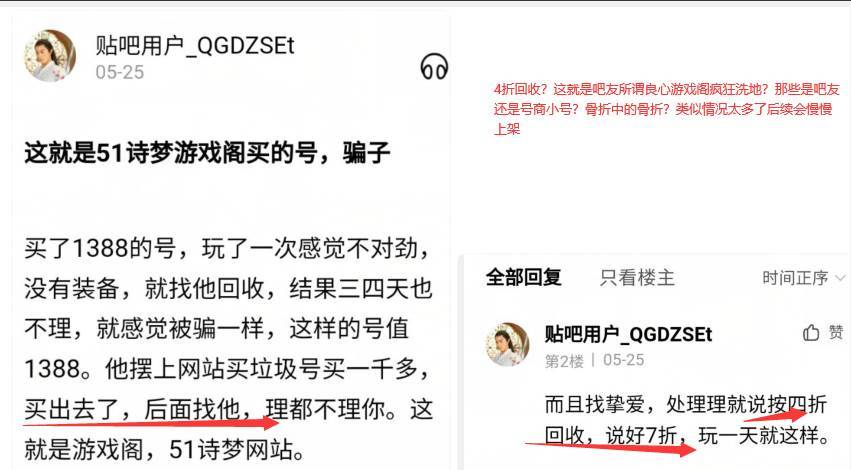Open reply author's avatar in second floor

click(x=507, y=345)
